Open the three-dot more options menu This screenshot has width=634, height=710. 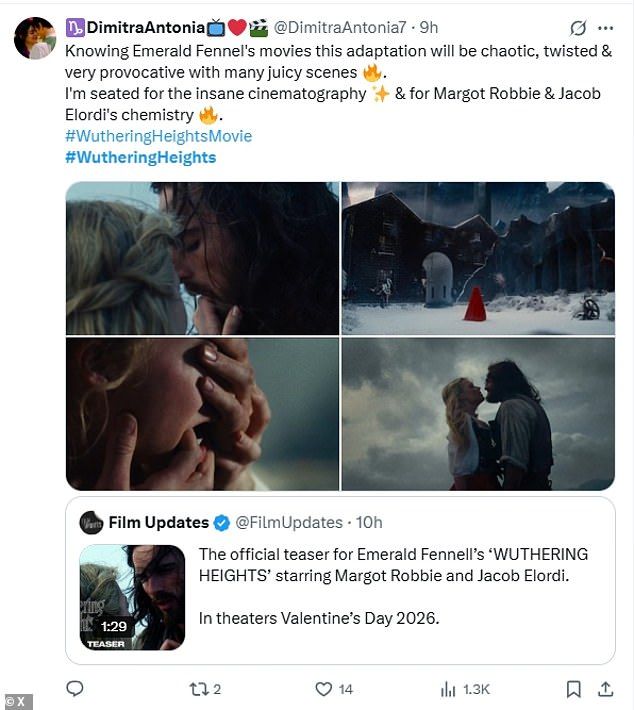(605, 28)
